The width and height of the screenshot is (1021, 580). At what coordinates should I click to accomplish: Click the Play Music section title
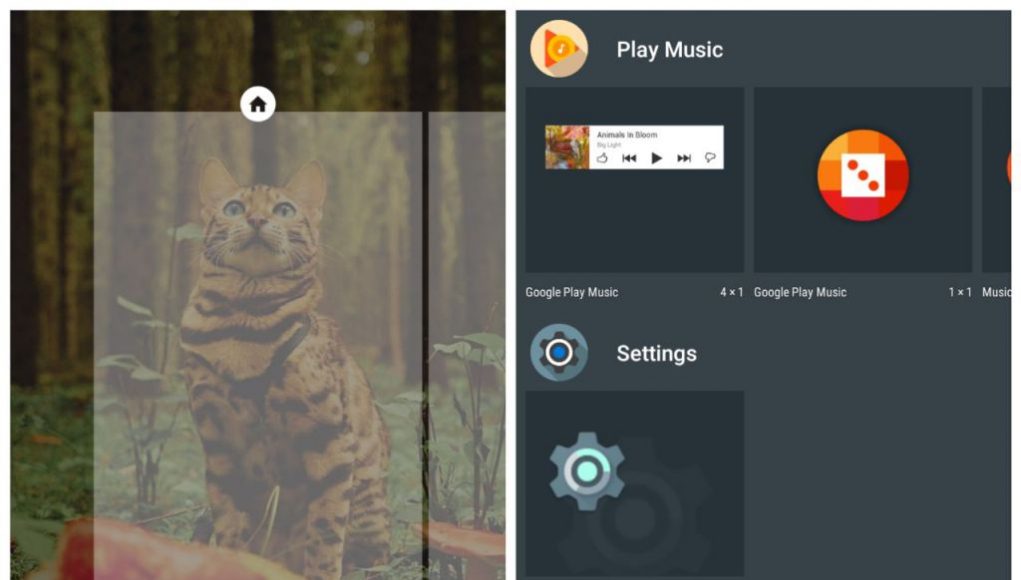[x=669, y=50]
